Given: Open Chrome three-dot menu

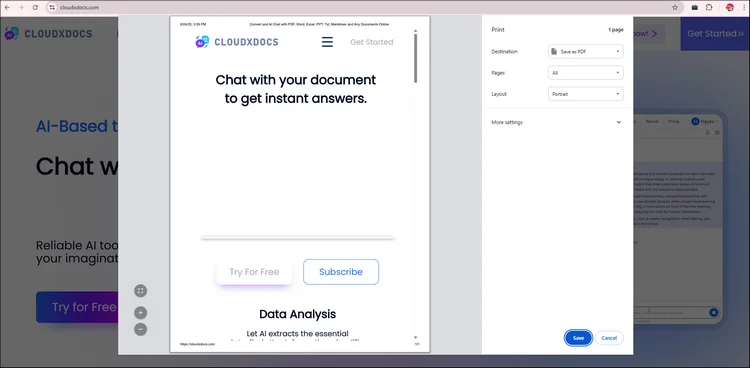Looking at the screenshot, I should point(743,8).
